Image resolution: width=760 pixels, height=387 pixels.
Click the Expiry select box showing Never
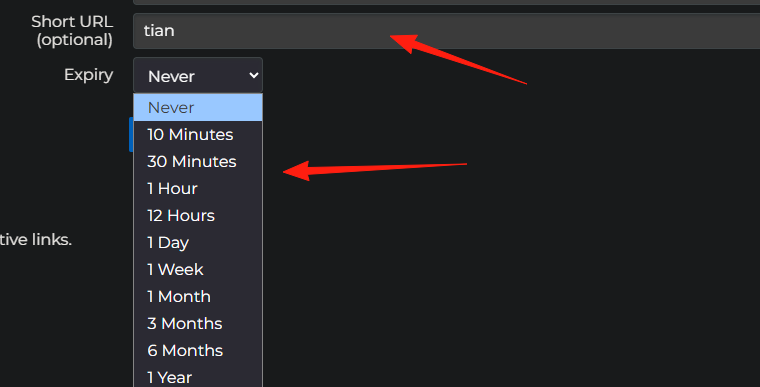(198, 75)
